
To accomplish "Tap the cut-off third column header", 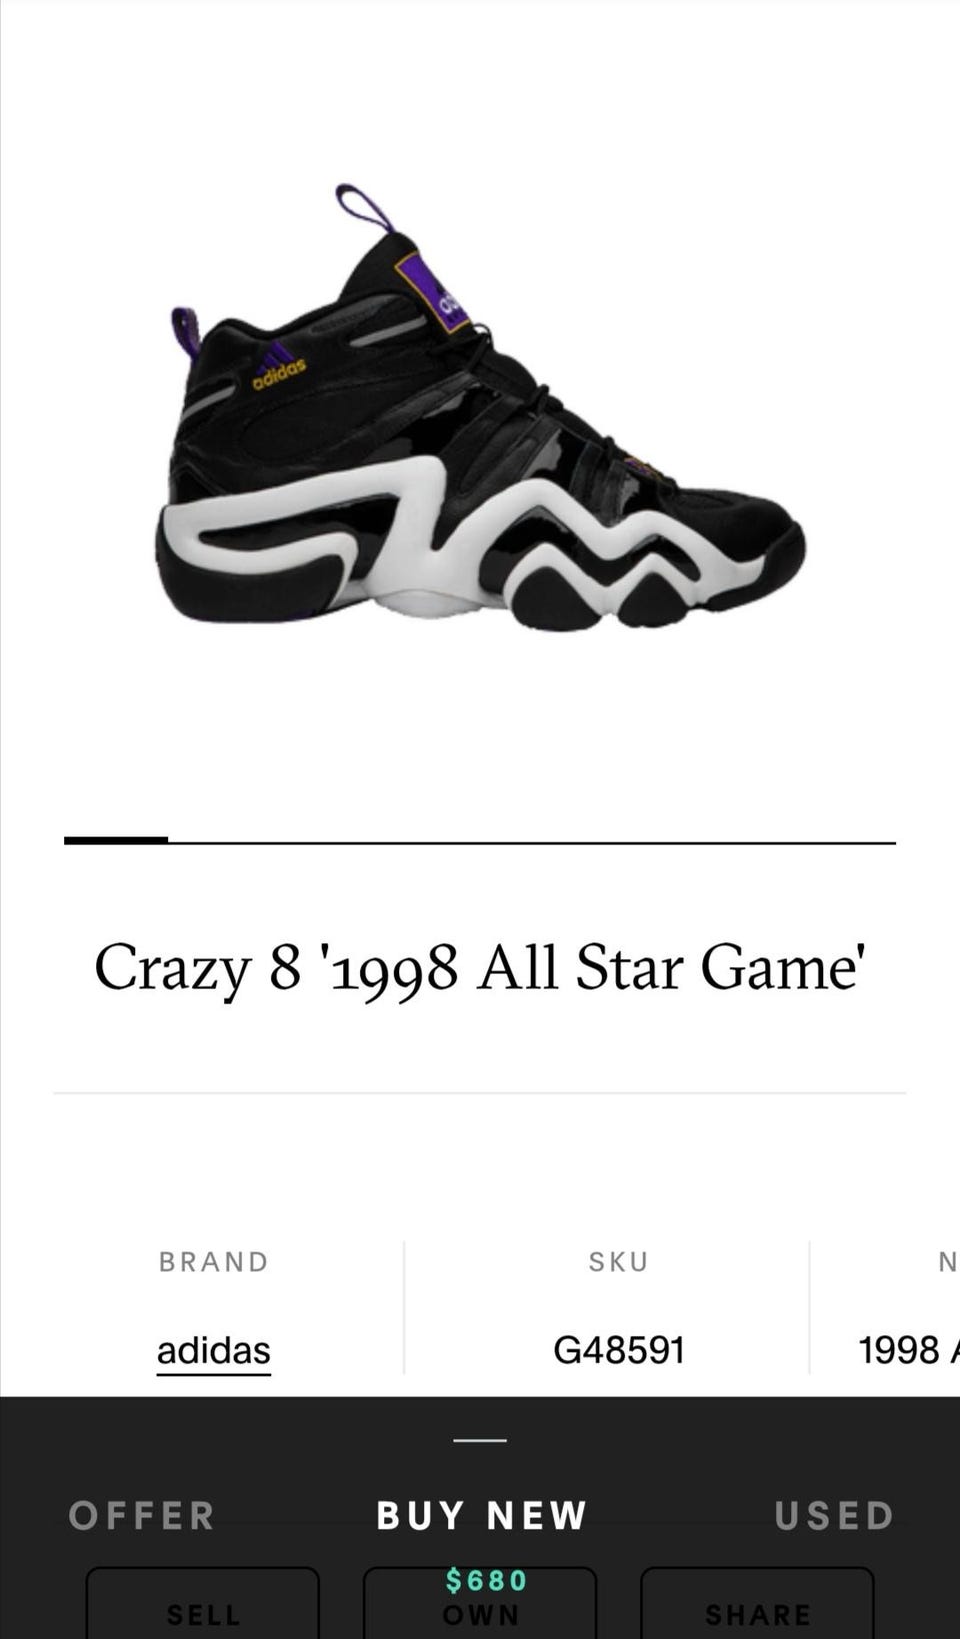I will (x=948, y=1262).
